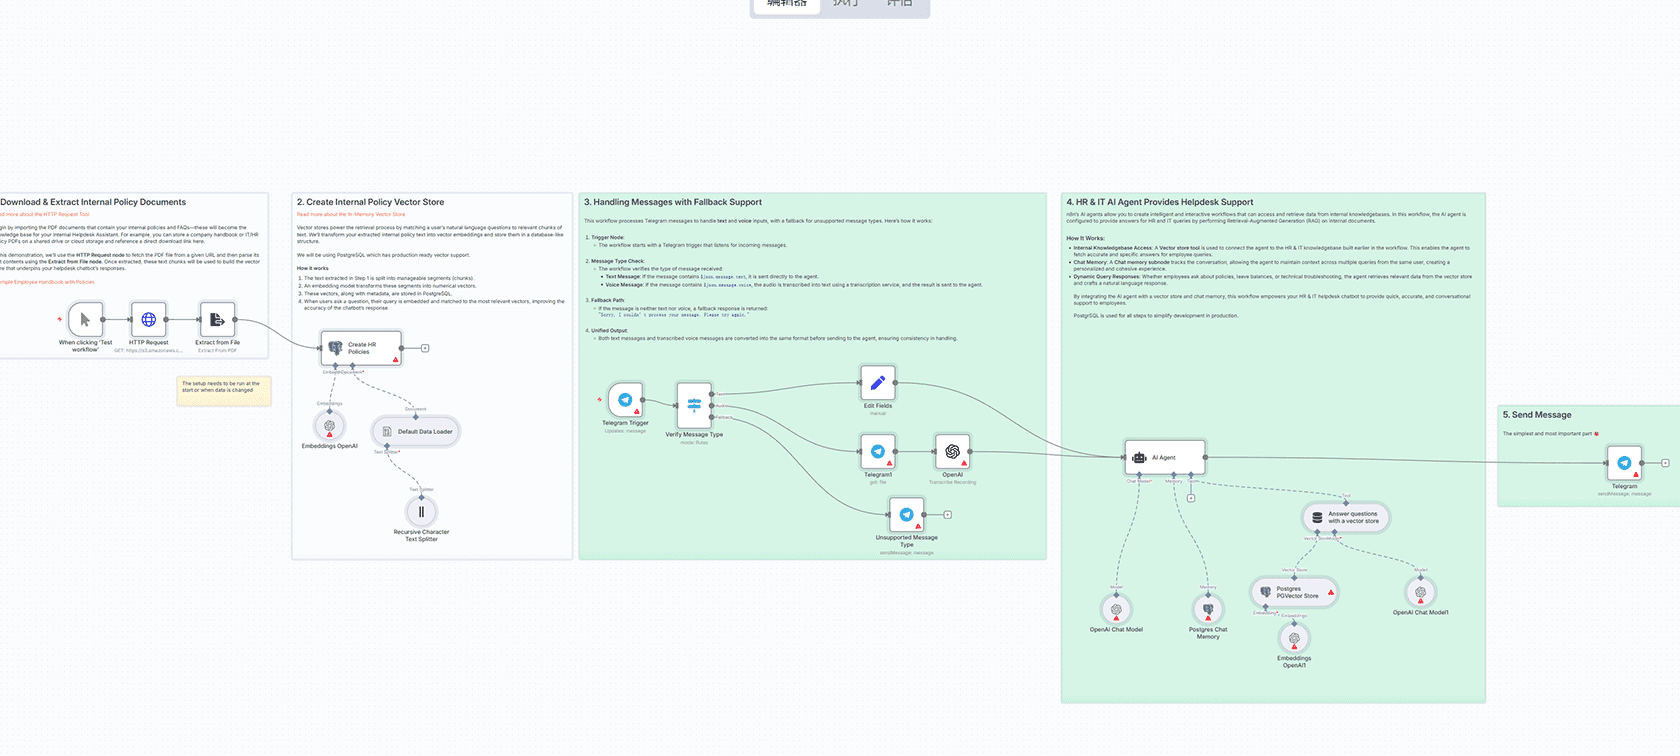Viewport: 1680px width, 756px height.
Task: Open 'Read more about the In-Memory Vector Store' link
Action: [x=351, y=214]
